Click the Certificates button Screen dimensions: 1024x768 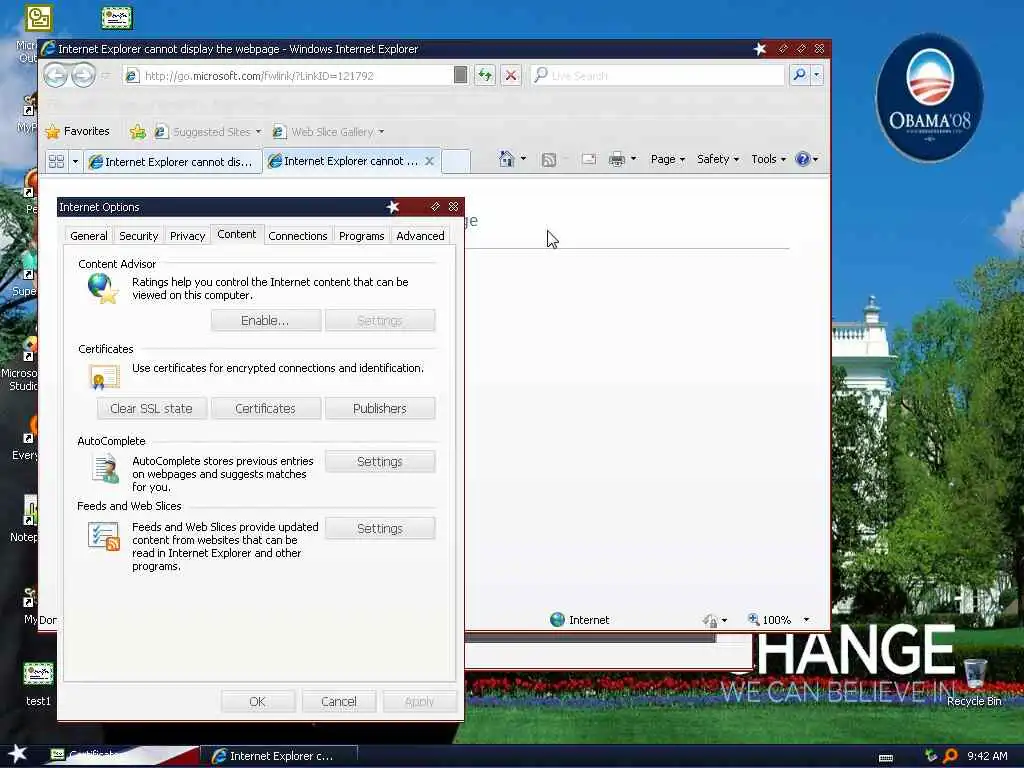coord(265,409)
